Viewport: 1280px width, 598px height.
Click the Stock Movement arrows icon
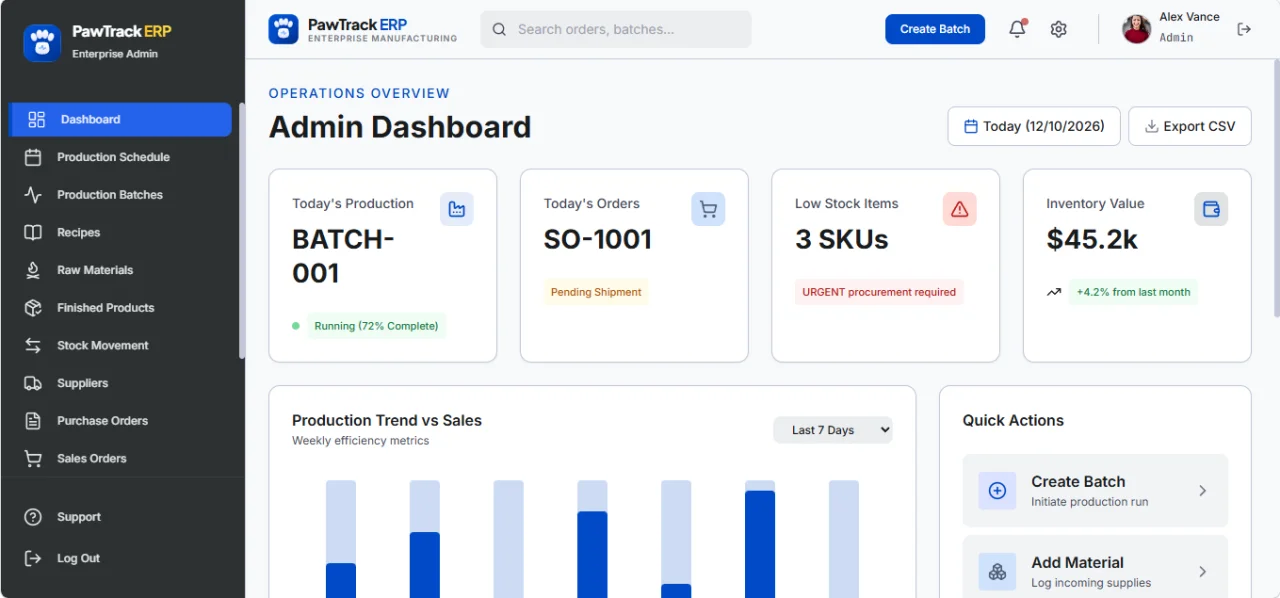click(x=33, y=345)
